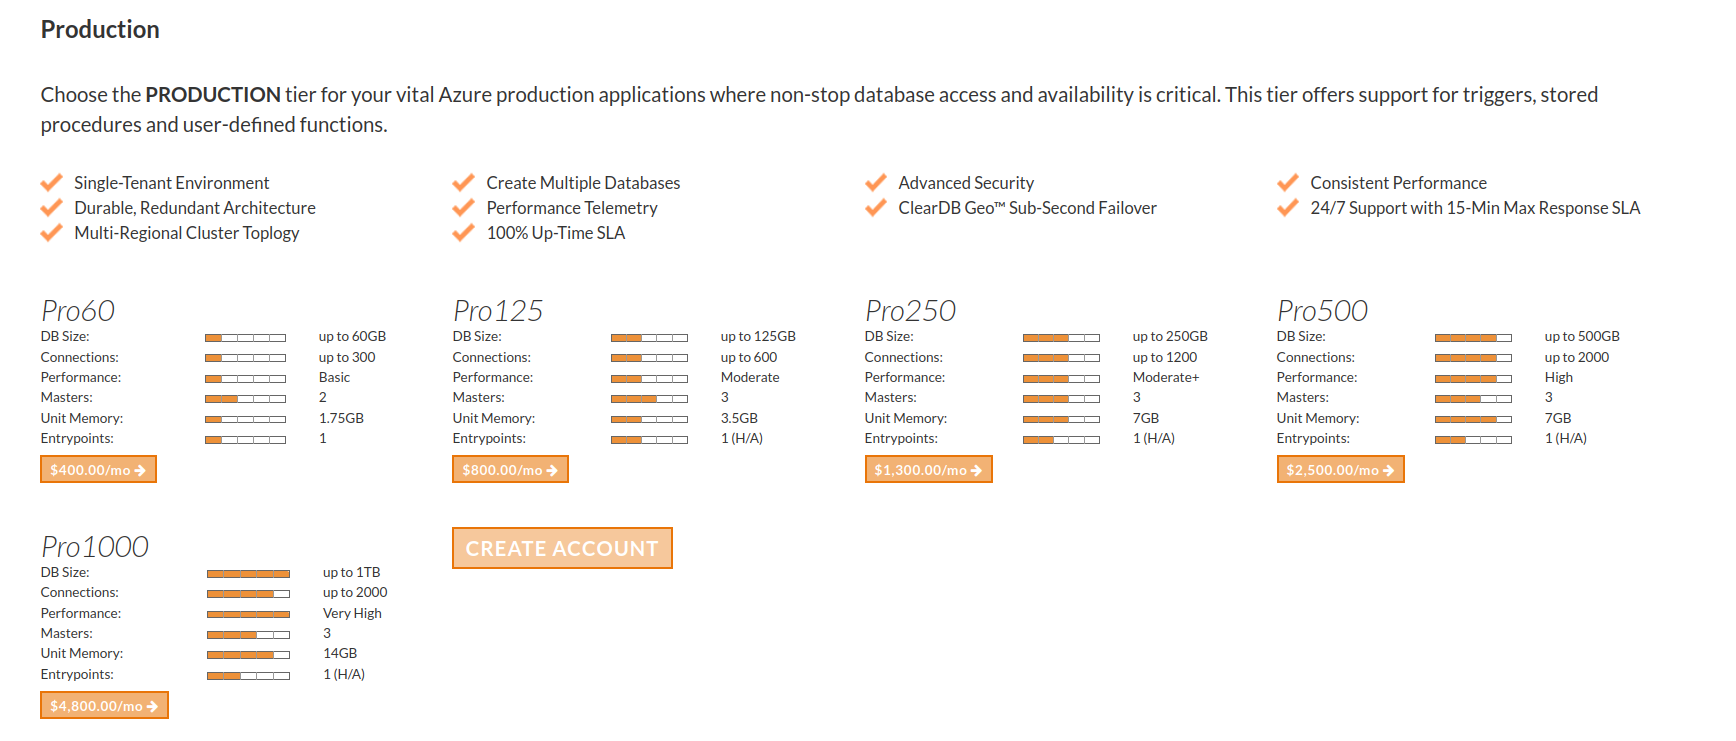Click checkmark icon beside Single-Tenant Environment
The width and height of the screenshot is (1736, 741).
click(x=52, y=183)
